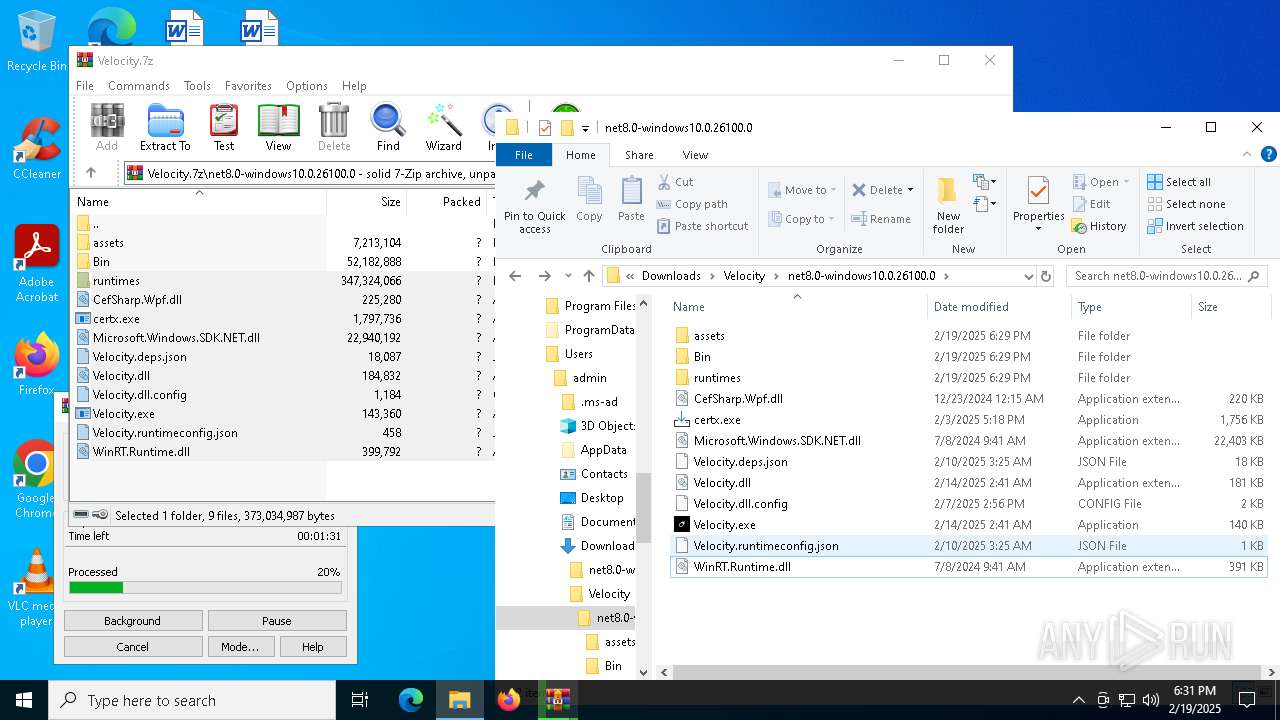Click the Find icon in WinRAR toolbar
Viewport: 1280px width, 720px height.
tap(388, 127)
